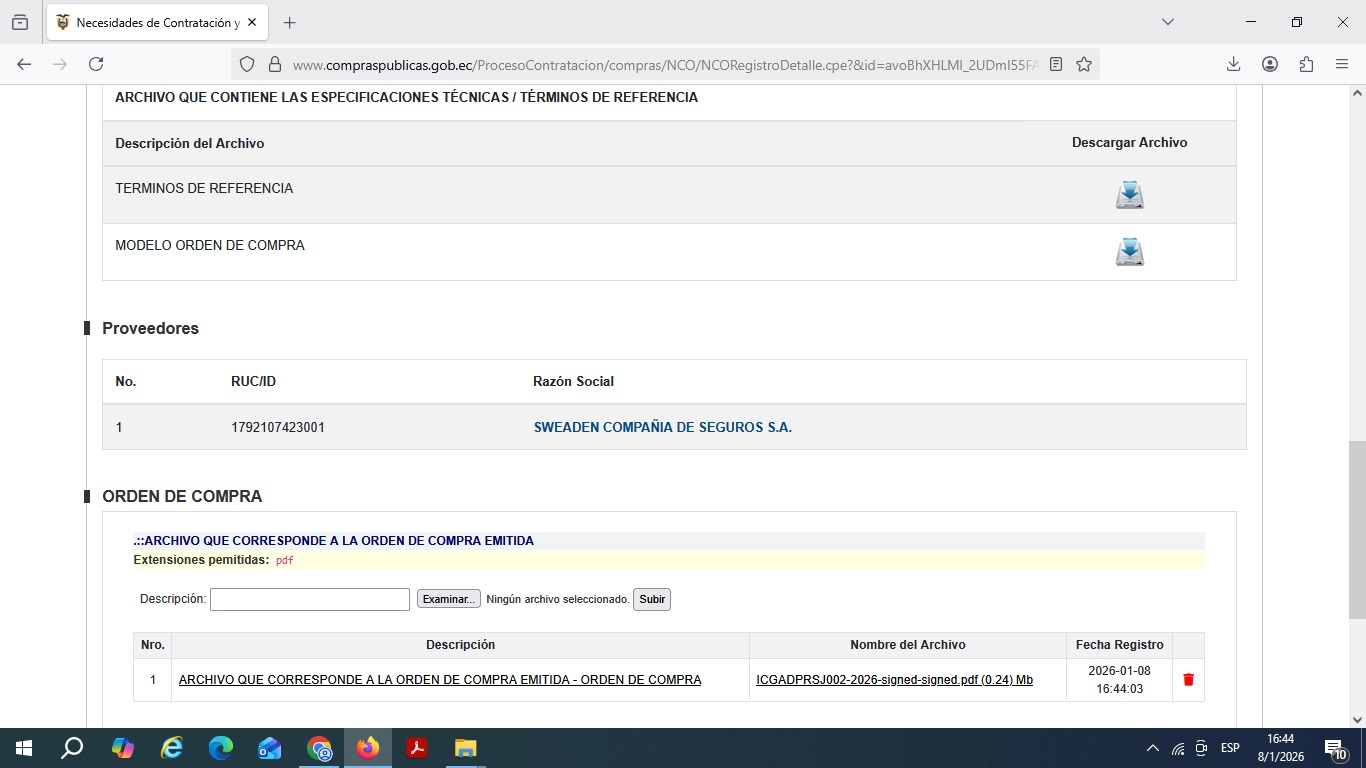Delete the uploaded orden de compra file
1366x768 pixels.
click(x=1188, y=680)
